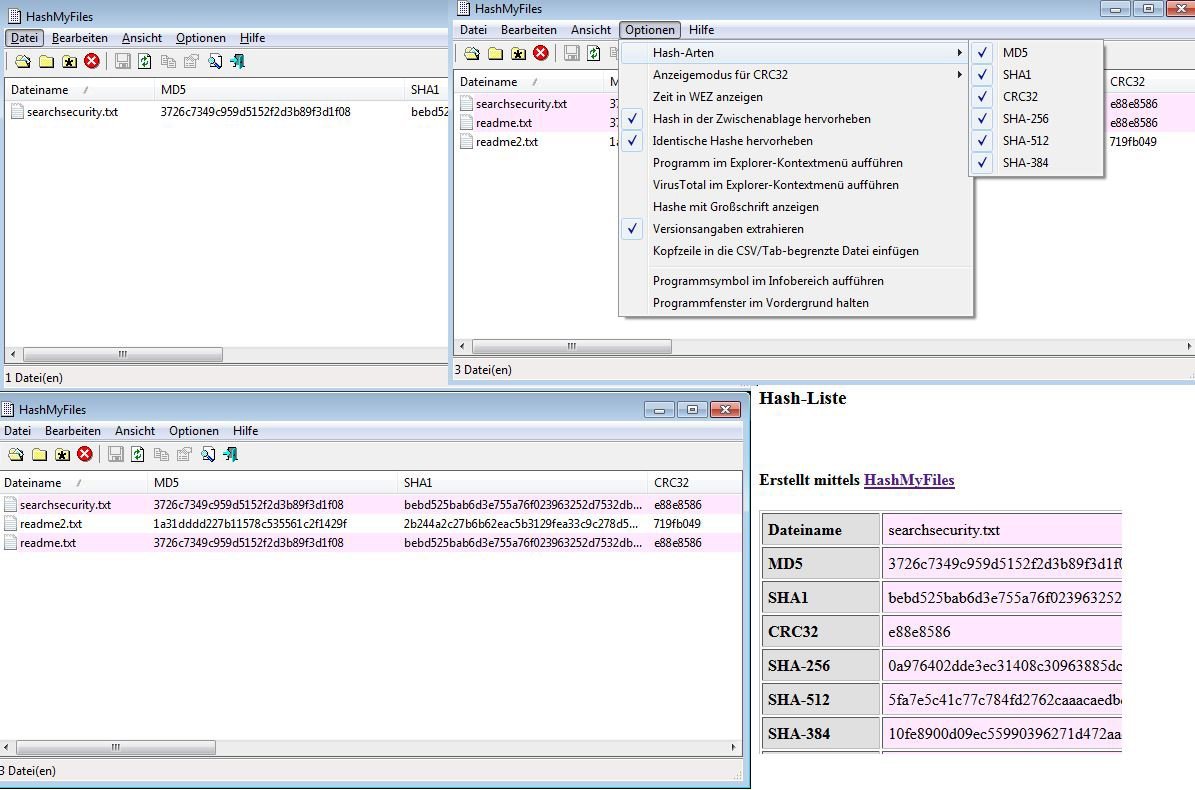
Task: Click the Find magnifier icon in the single-file window
Action: click(x=214, y=62)
